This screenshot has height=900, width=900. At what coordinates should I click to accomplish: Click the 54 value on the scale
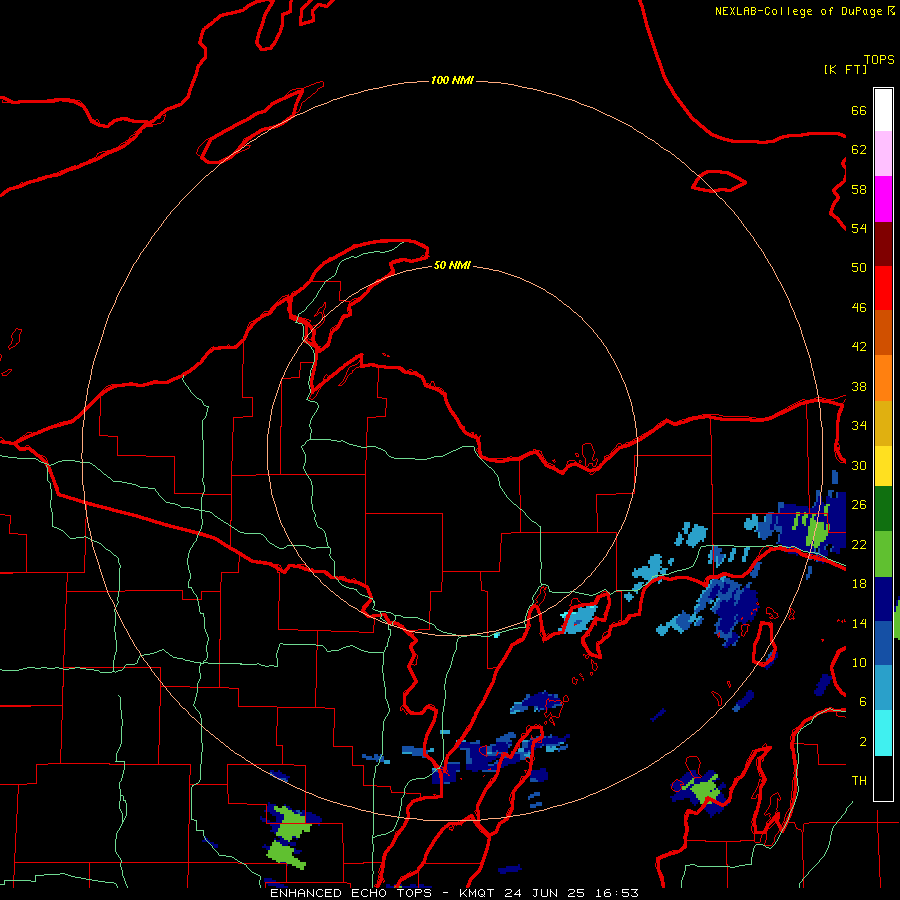tap(859, 228)
